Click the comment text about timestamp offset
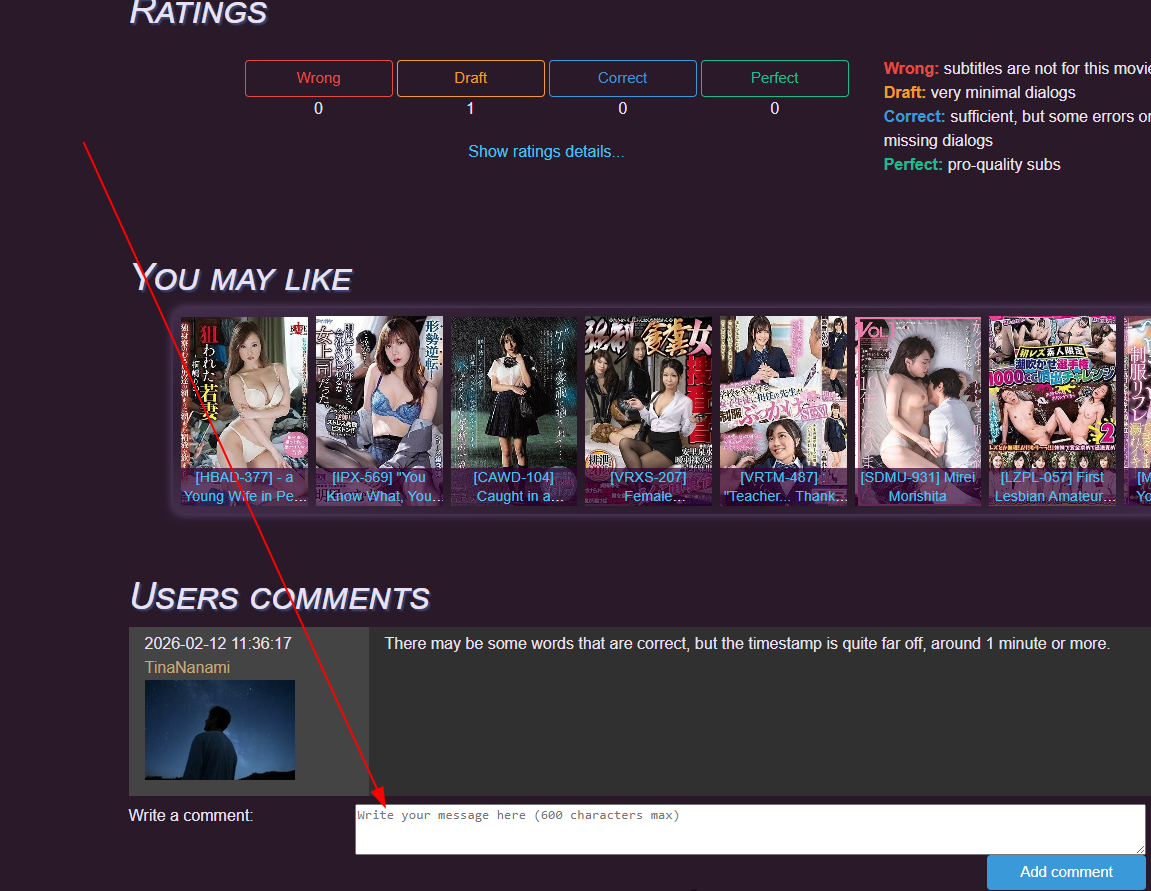The height and width of the screenshot is (891, 1151). (747, 644)
